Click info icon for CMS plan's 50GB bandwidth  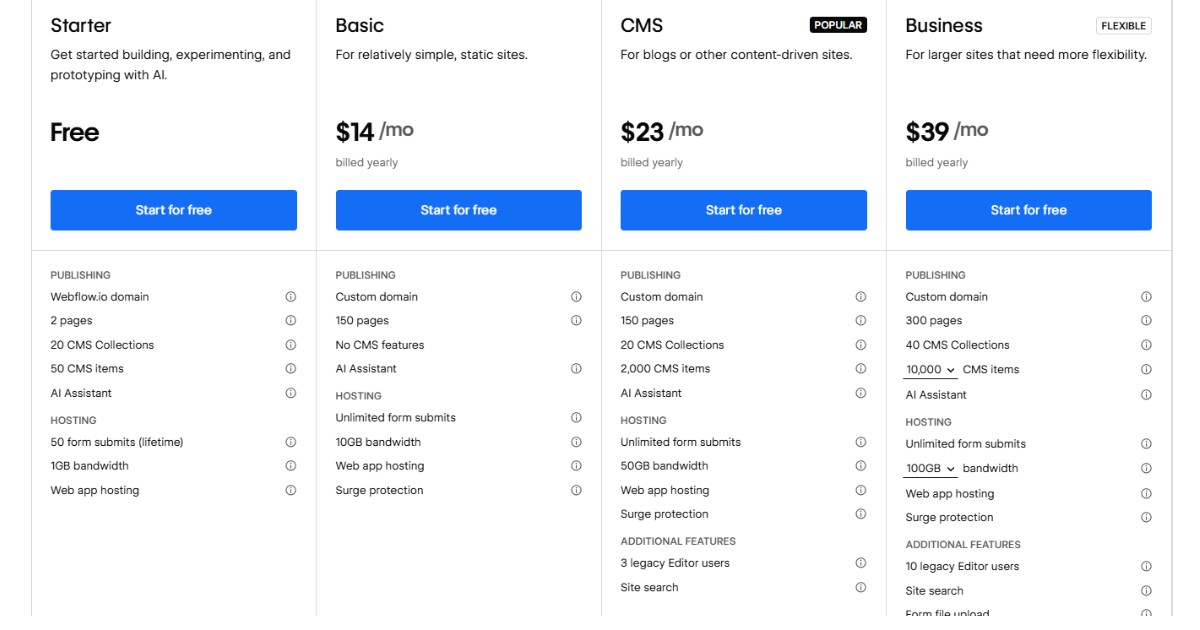861,466
